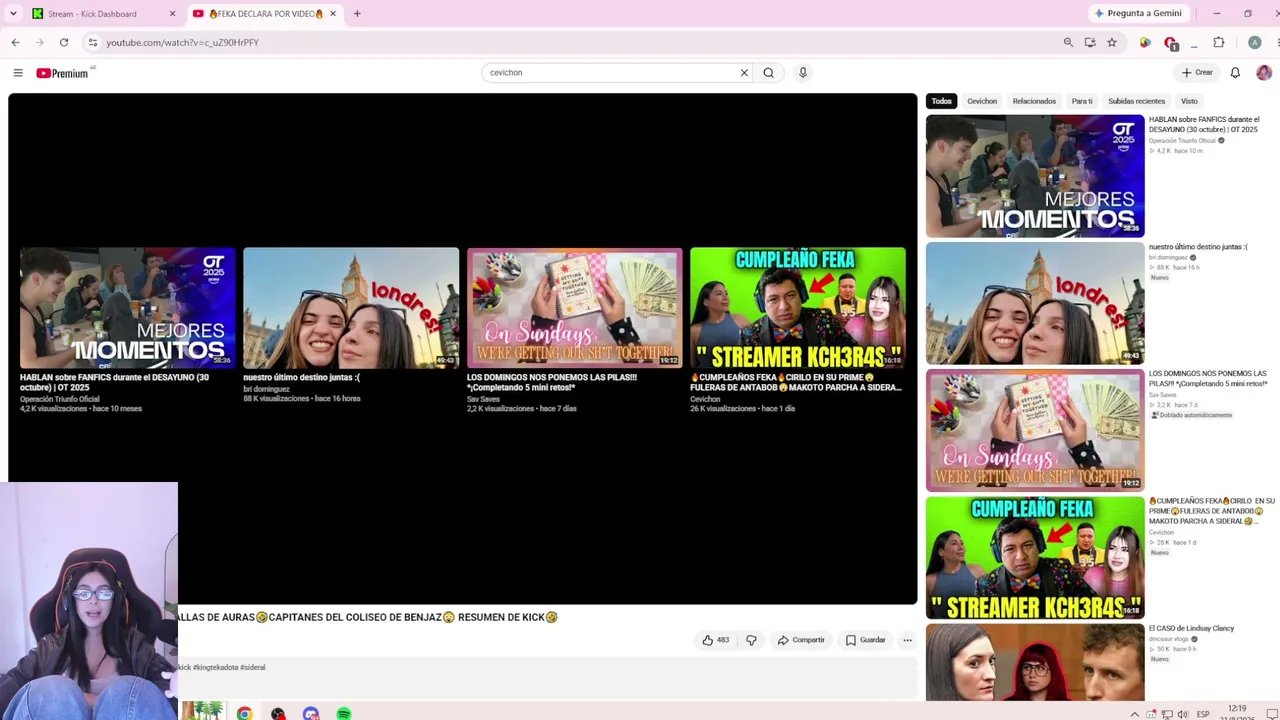Click the YouTube search magnifier button
Viewport: 1280px width, 720px height.
pyautogui.click(x=768, y=73)
